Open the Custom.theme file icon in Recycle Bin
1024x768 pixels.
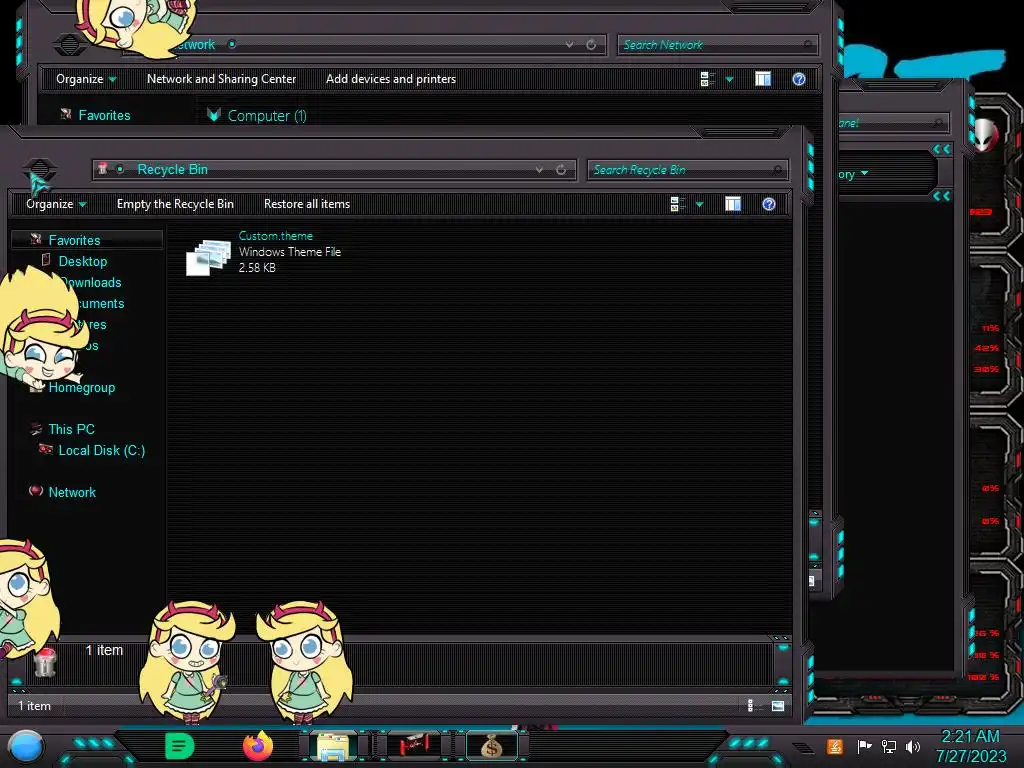point(208,257)
